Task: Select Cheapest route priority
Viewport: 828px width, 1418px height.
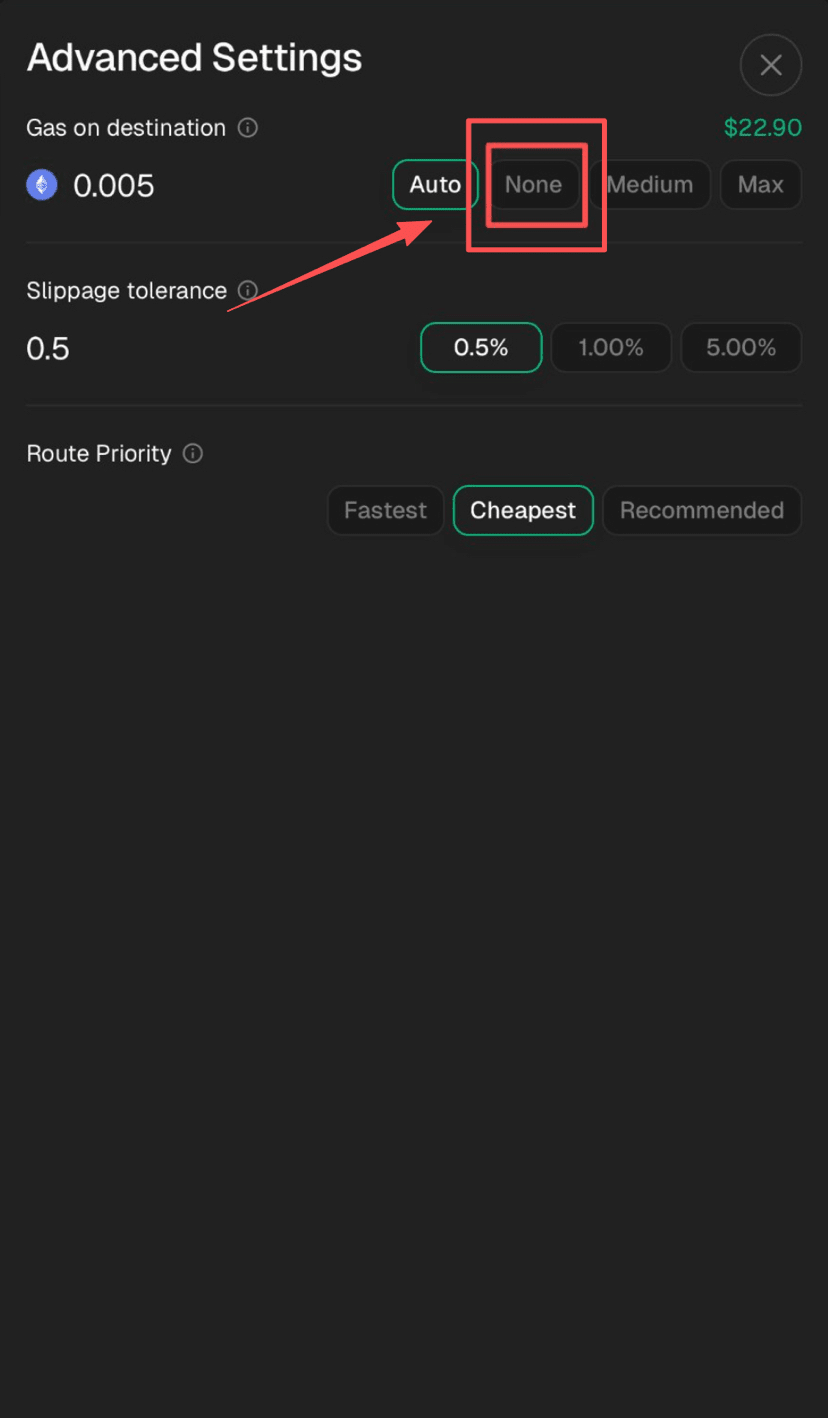Action: click(523, 511)
